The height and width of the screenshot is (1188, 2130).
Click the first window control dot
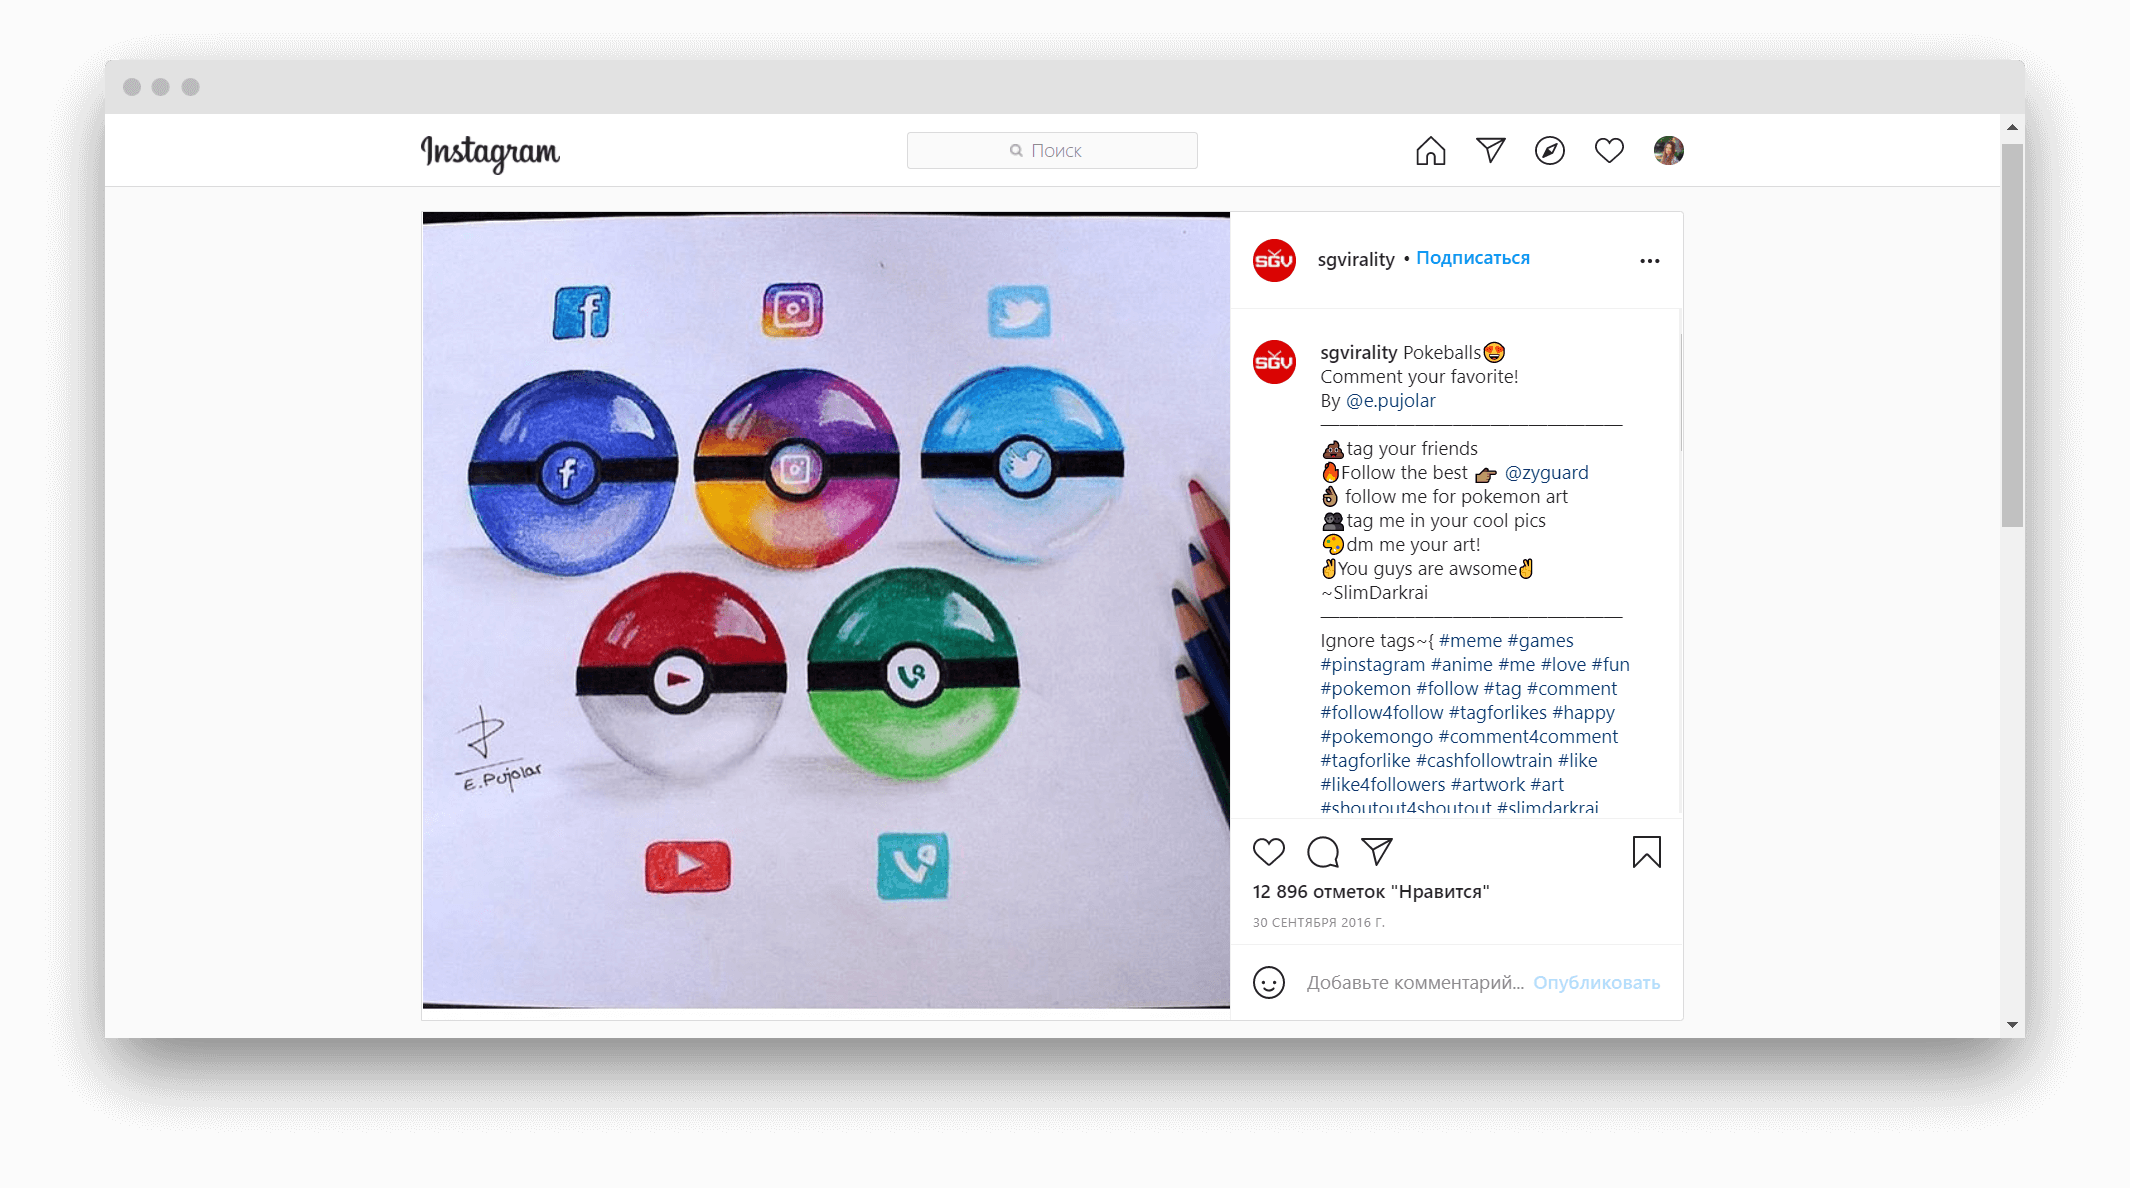131,87
